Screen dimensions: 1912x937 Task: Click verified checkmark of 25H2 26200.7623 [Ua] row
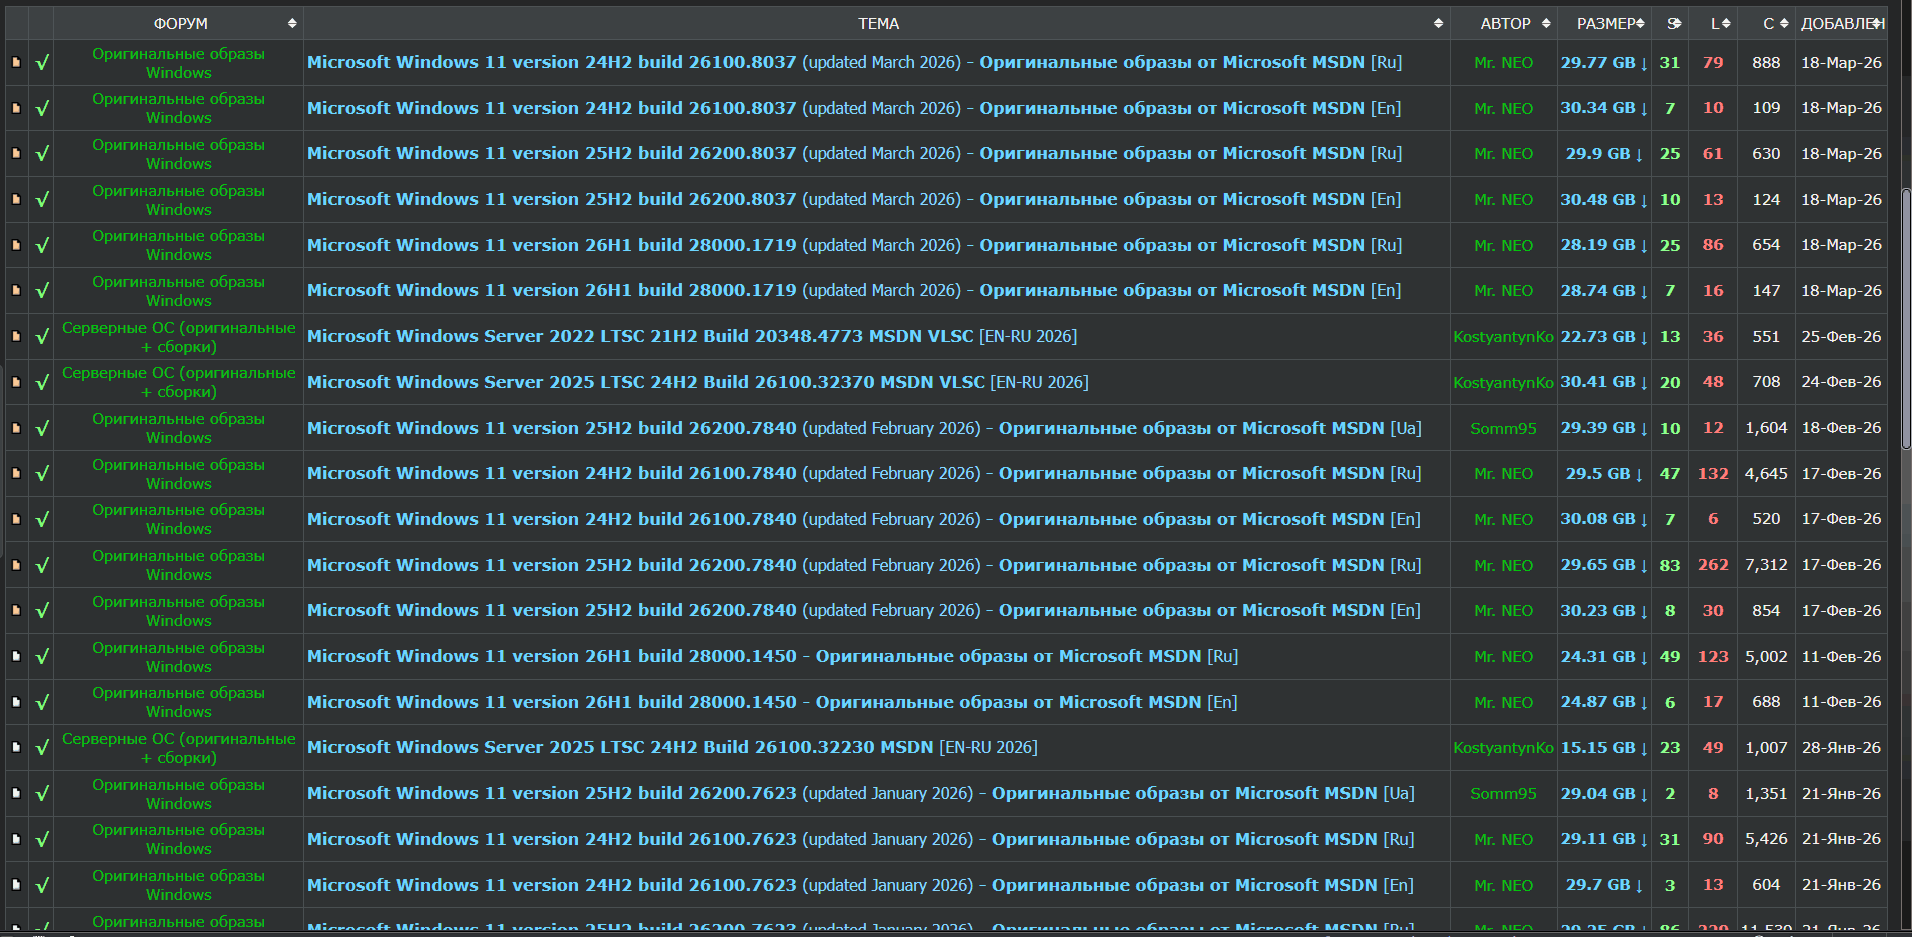point(42,793)
